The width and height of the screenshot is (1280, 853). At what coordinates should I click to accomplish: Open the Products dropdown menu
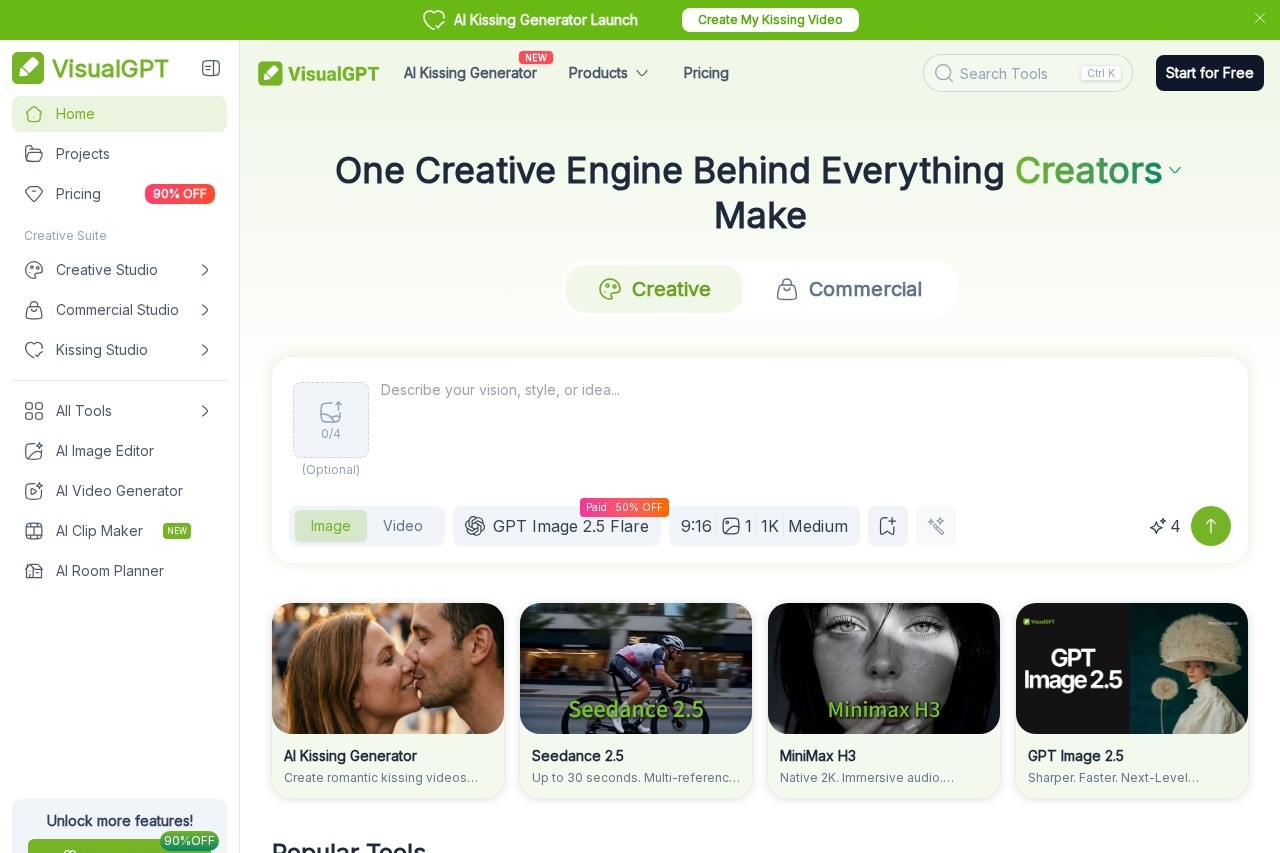pos(609,73)
